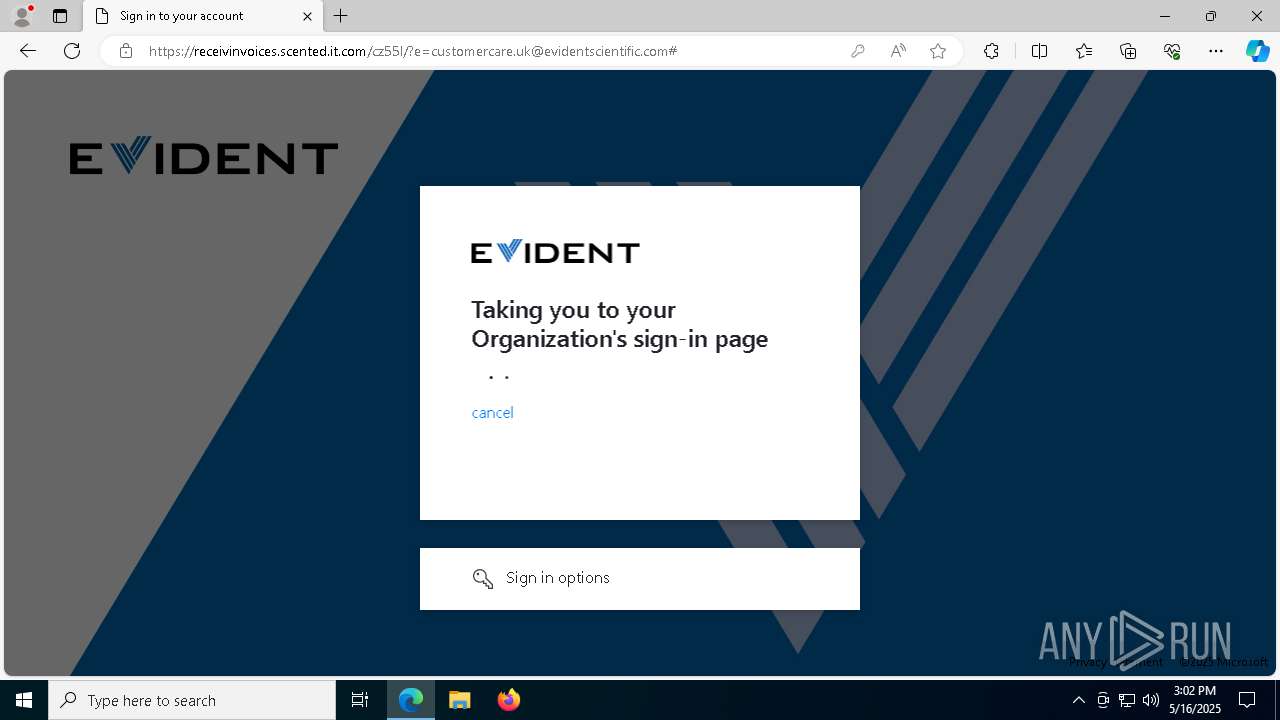This screenshot has width=1280, height=720.
Task: Select Microsoft Edge taskbar icon
Action: coord(411,700)
